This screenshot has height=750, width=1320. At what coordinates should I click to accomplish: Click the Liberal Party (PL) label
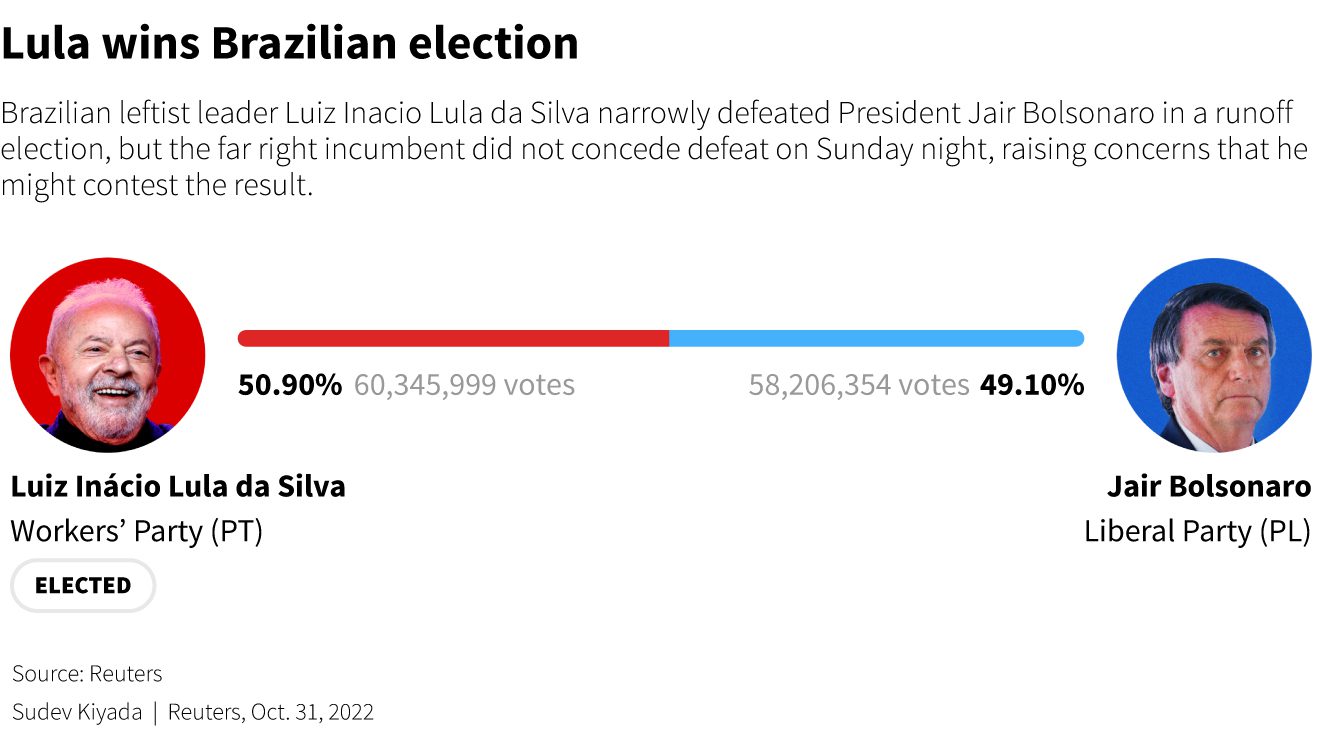coord(1198,531)
